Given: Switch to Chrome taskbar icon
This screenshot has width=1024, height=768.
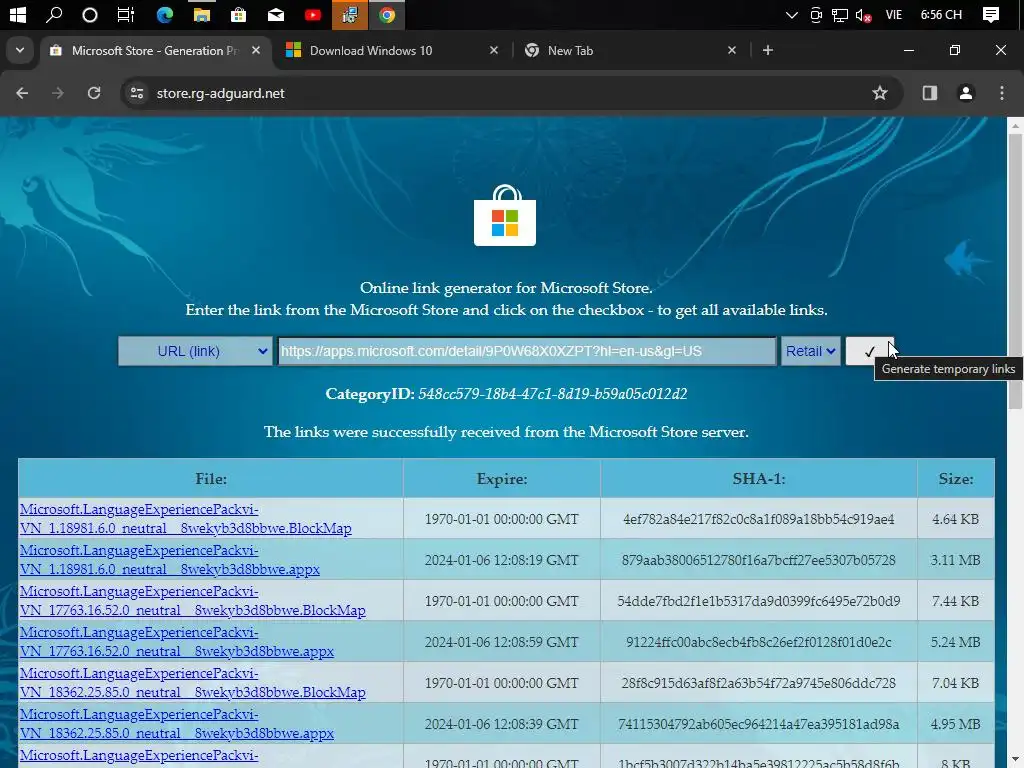Looking at the screenshot, I should [x=387, y=14].
